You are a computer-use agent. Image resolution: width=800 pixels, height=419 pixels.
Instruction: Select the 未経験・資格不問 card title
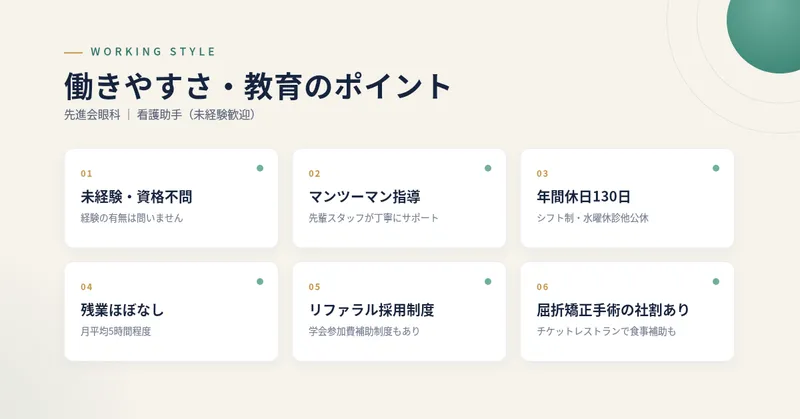(136, 196)
